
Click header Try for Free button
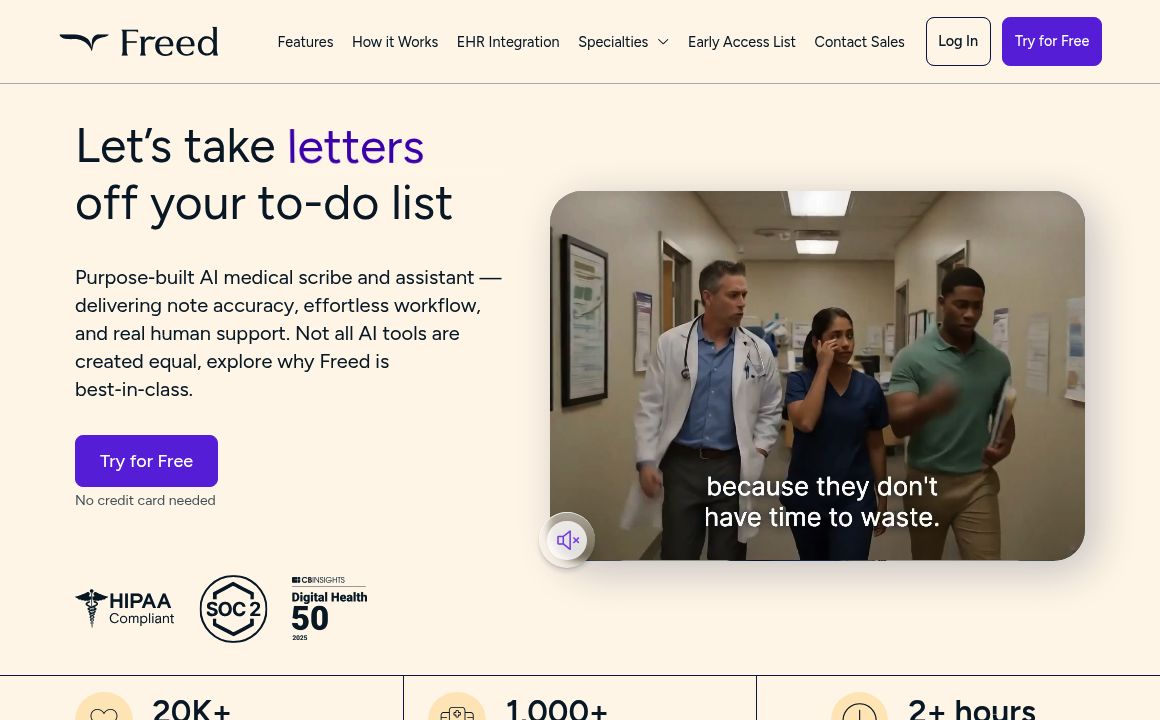coord(1051,41)
